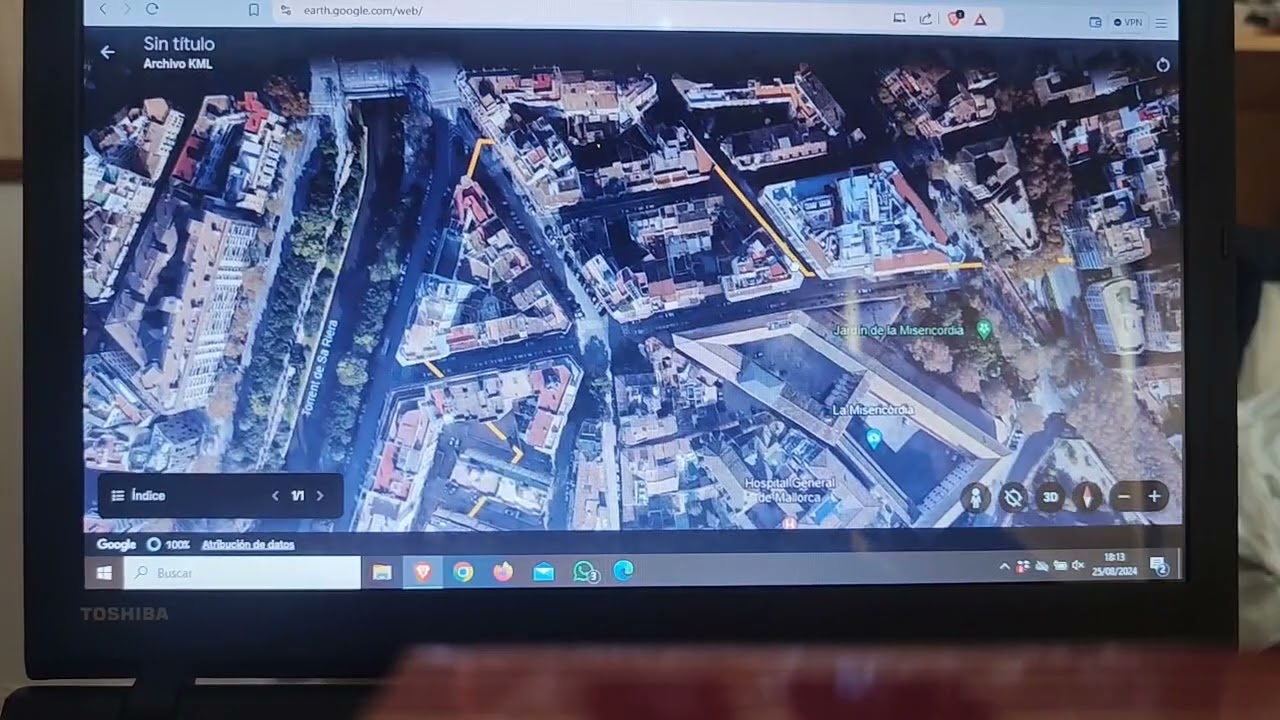
Task: Click the Brave browser taskbar icon
Action: pyautogui.click(x=423, y=572)
